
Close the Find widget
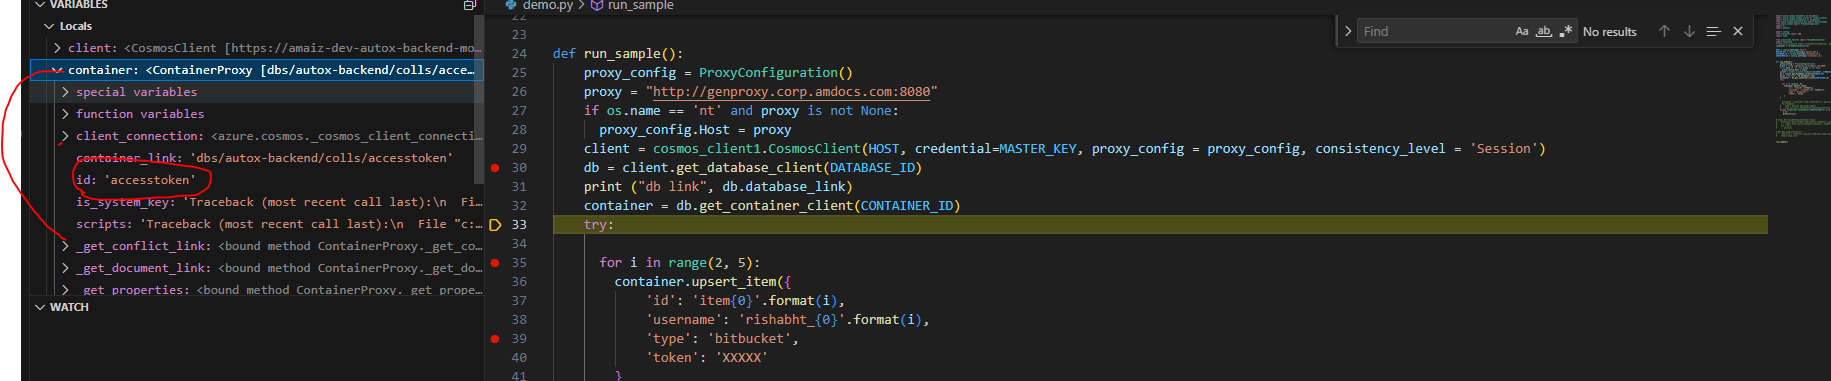point(1738,31)
